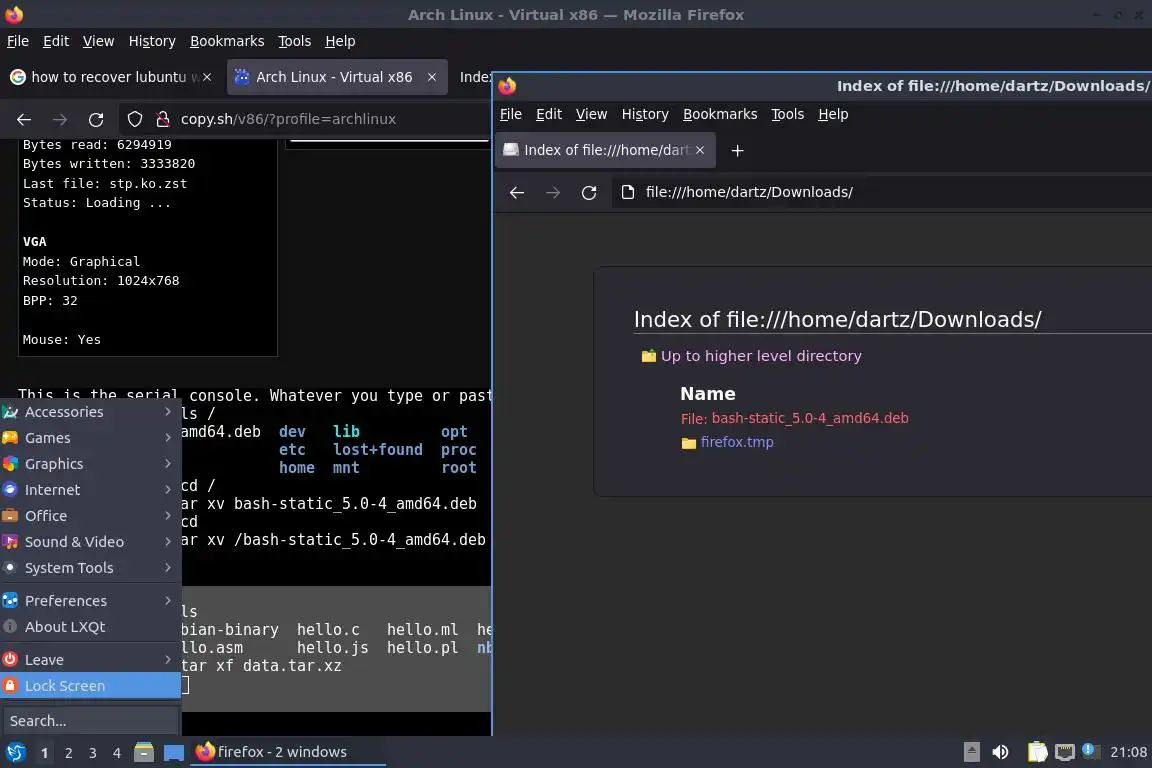Open the network status tray icon
Image resolution: width=1152 pixels, height=768 pixels.
coord(1065,752)
